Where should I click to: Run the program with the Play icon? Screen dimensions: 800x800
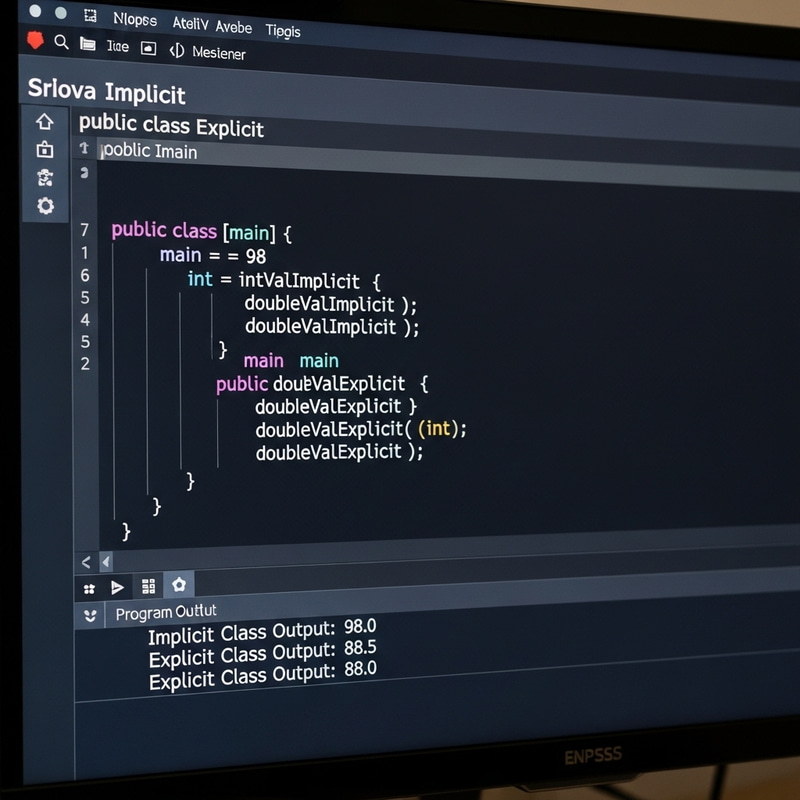117,586
